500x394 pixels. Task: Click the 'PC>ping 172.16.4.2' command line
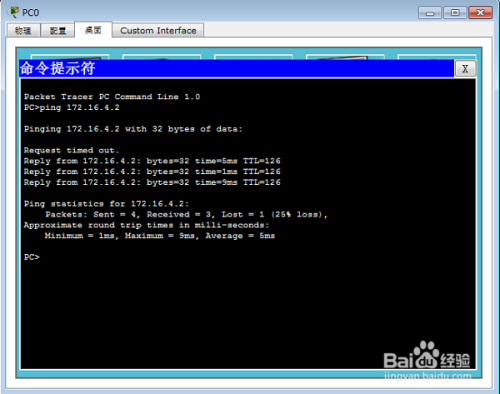[x=72, y=108]
